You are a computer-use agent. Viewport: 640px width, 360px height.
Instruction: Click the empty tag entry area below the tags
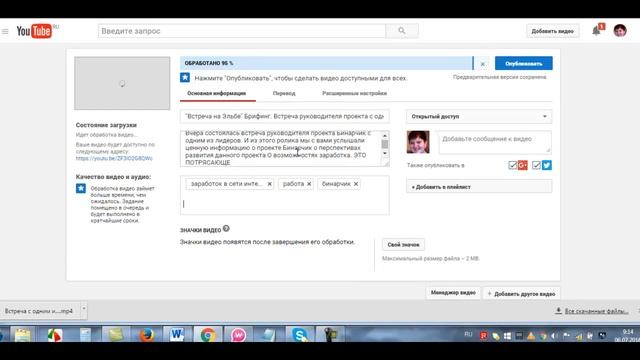pyautogui.click(x=284, y=204)
